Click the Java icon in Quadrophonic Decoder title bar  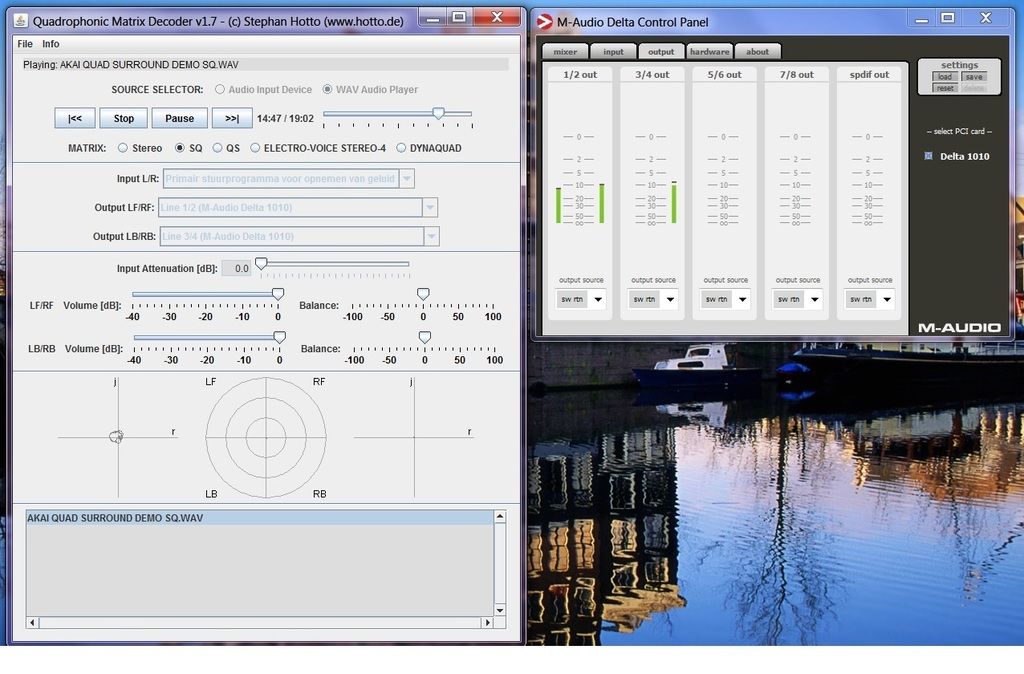pos(21,21)
